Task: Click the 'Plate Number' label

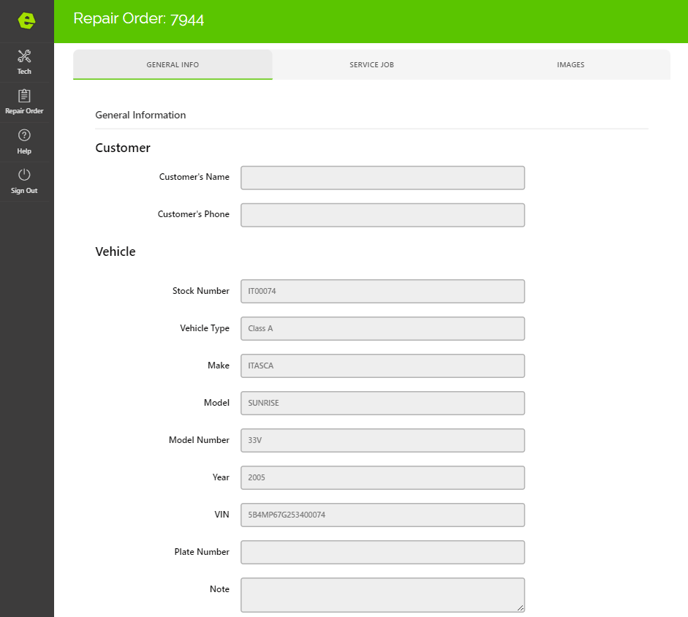Action: click(201, 552)
